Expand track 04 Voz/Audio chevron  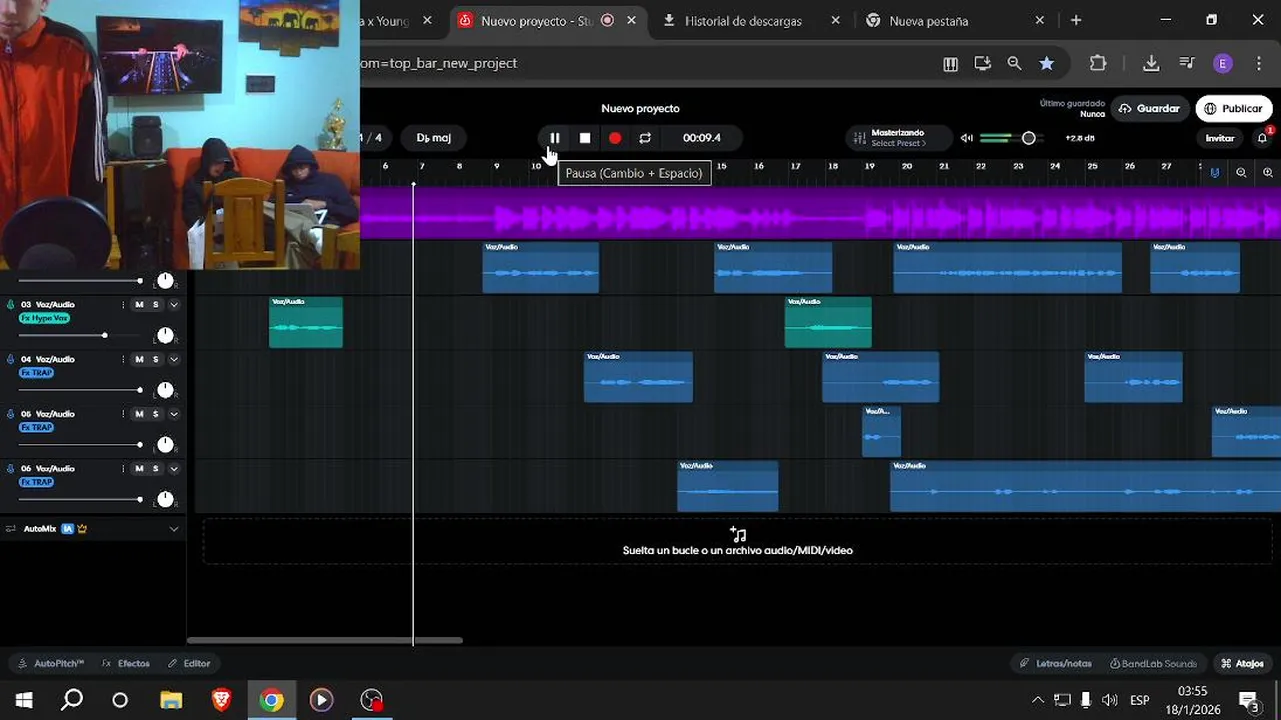(x=174, y=359)
